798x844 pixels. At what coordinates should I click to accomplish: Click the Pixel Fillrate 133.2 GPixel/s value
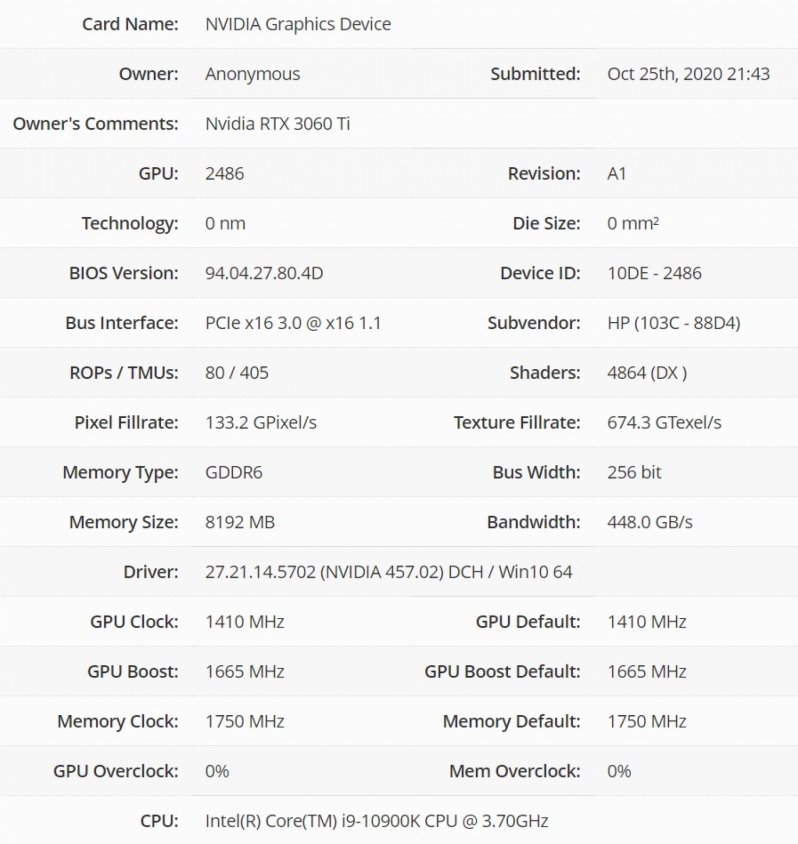point(261,422)
